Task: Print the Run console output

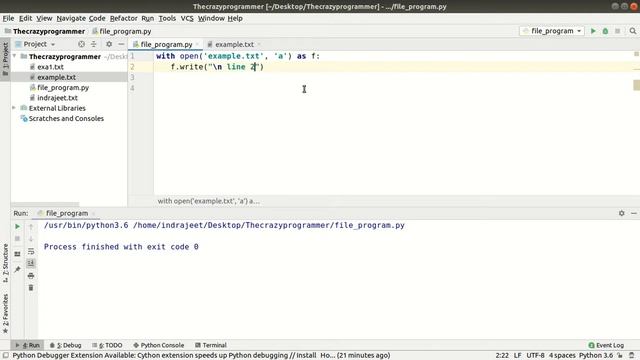Action: [x=31, y=276]
